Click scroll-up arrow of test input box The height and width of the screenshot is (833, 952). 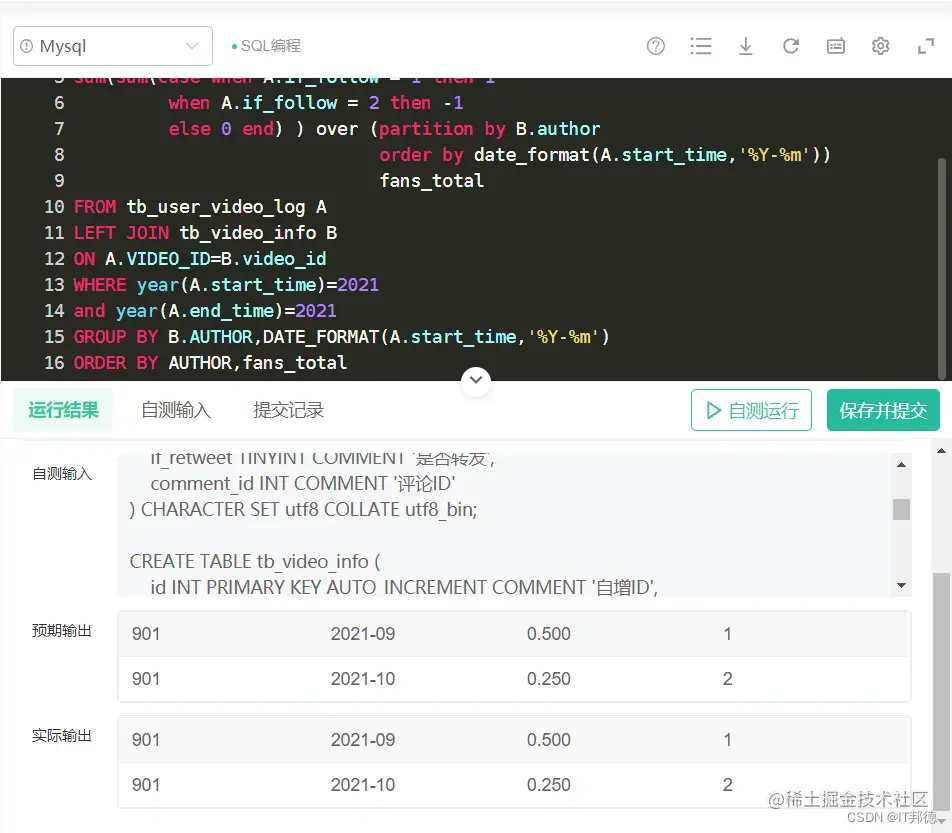(x=902, y=464)
